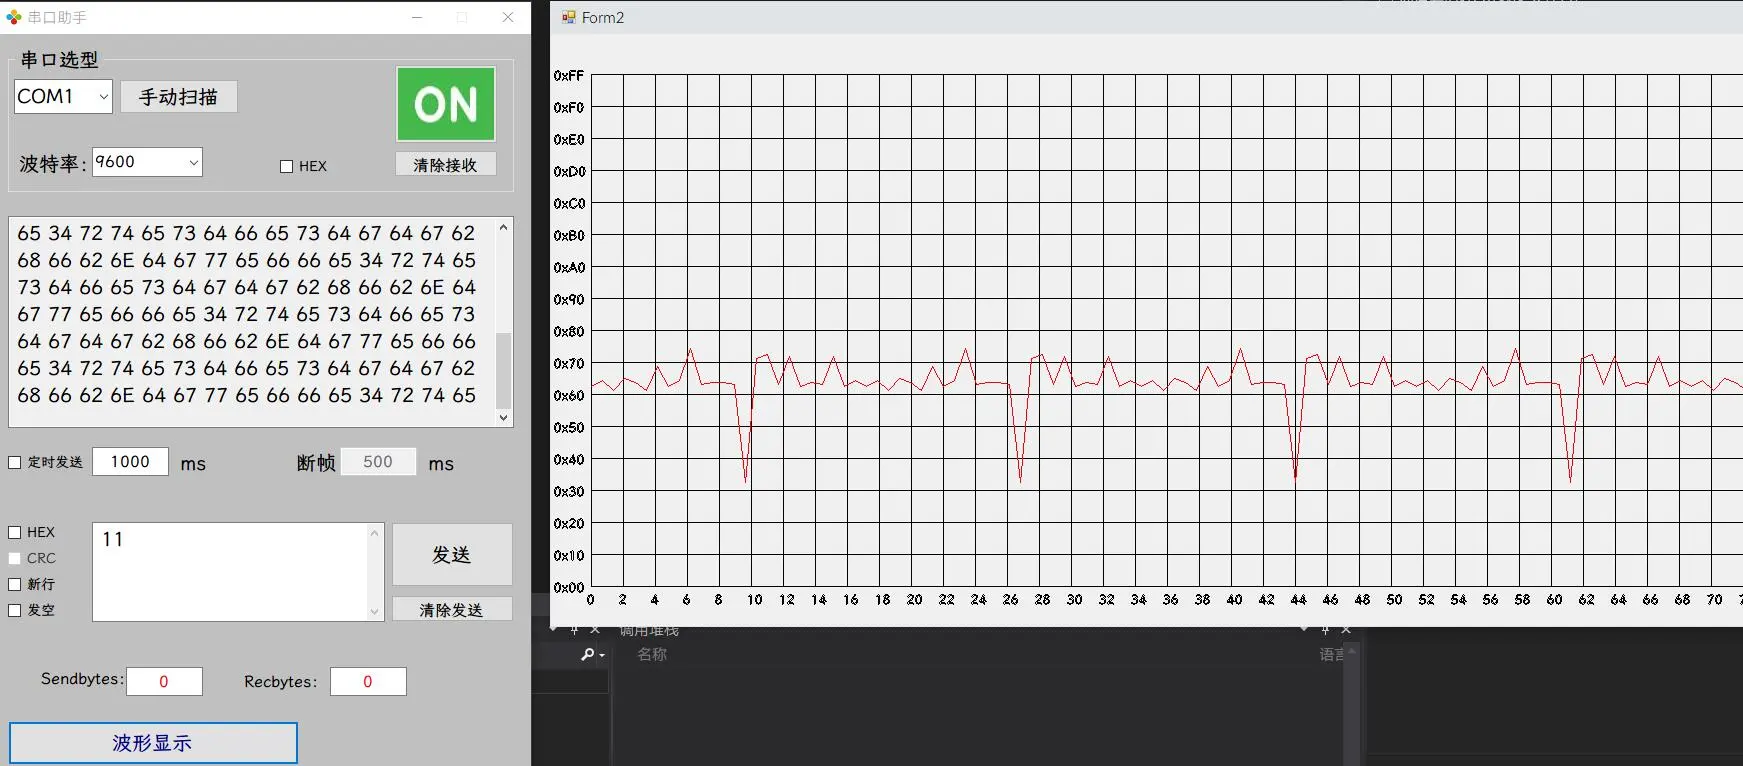Click the 清除接收 clear receive button
Image resolution: width=1743 pixels, height=766 pixels.
coord(445,165)
